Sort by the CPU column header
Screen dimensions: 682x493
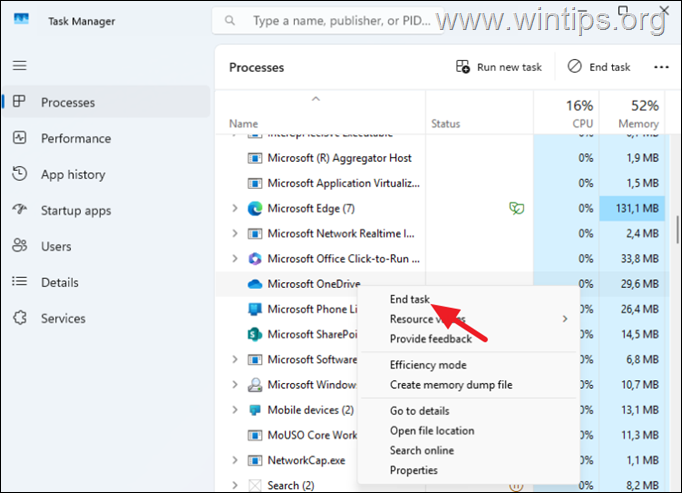pyautogui.click(x=566, y=113)
